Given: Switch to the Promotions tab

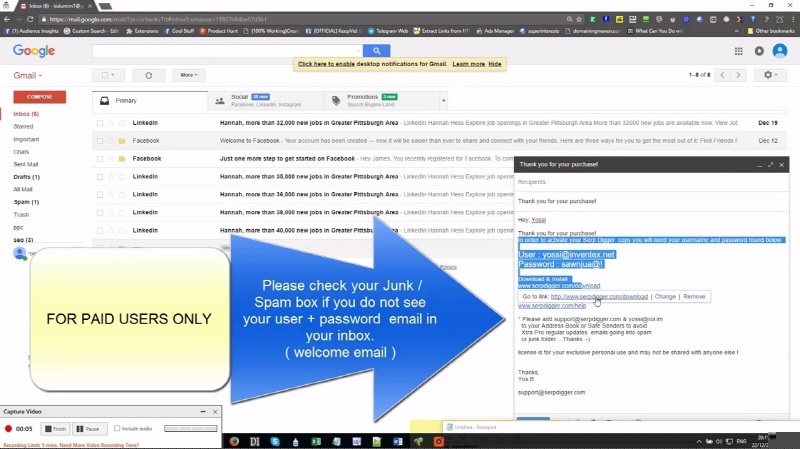Looking at the screenshot, I should [x=382, y=101].
